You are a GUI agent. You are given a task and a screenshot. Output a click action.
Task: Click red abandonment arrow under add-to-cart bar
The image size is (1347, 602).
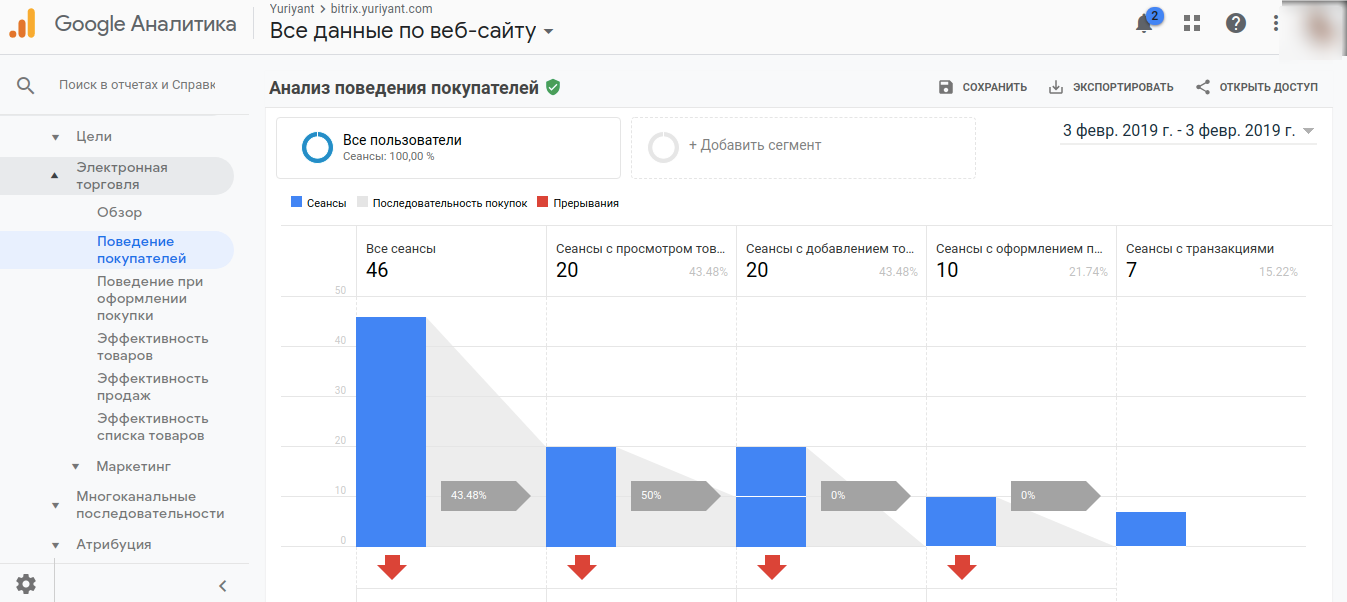[772, 567]
